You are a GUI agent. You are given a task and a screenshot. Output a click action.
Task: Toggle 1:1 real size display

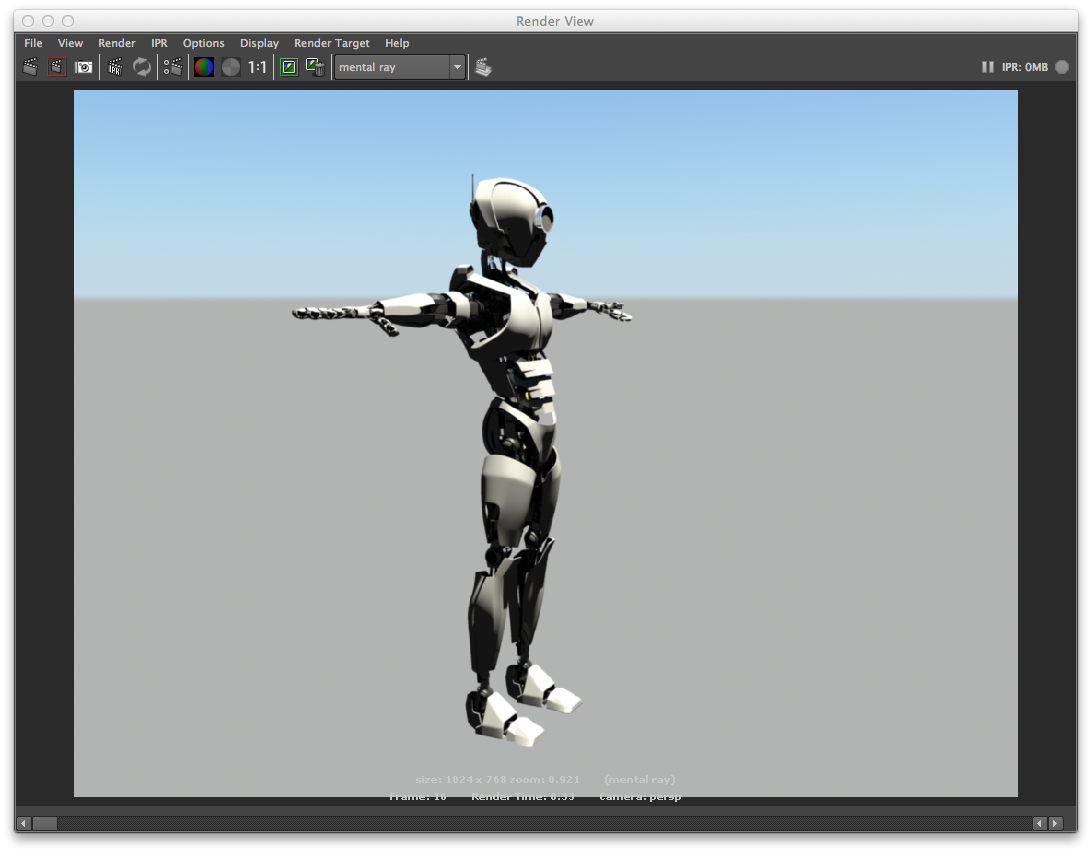tap(256, 67)
